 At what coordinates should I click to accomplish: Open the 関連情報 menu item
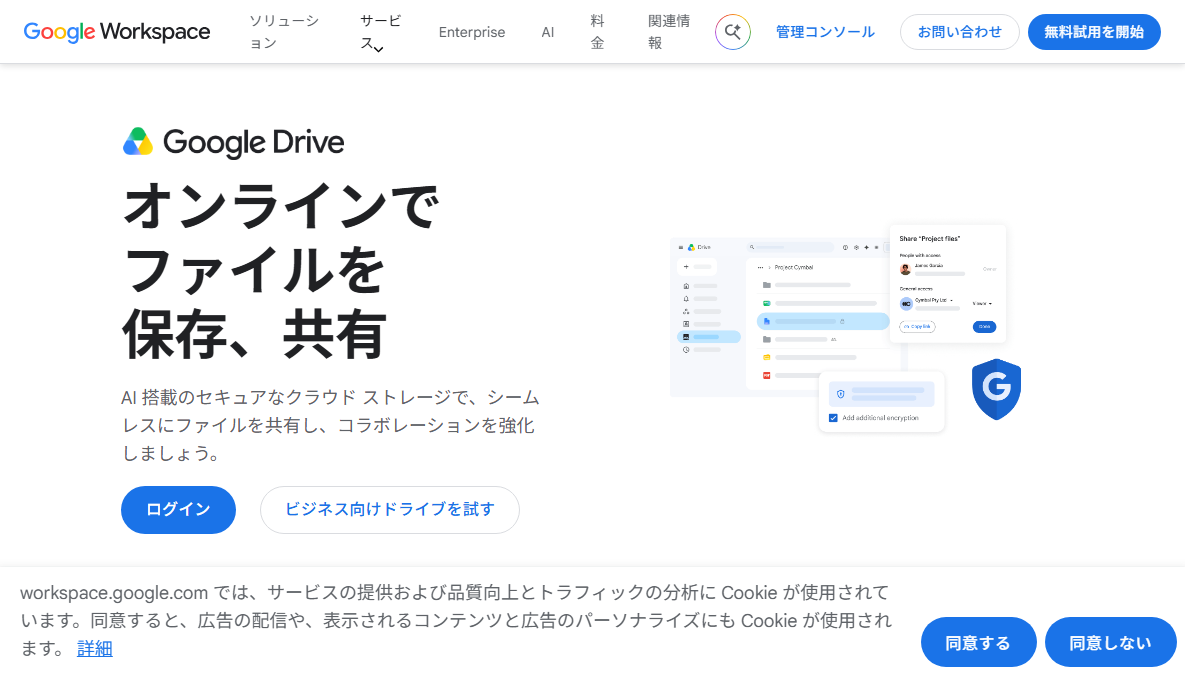[x=669, y=32]
